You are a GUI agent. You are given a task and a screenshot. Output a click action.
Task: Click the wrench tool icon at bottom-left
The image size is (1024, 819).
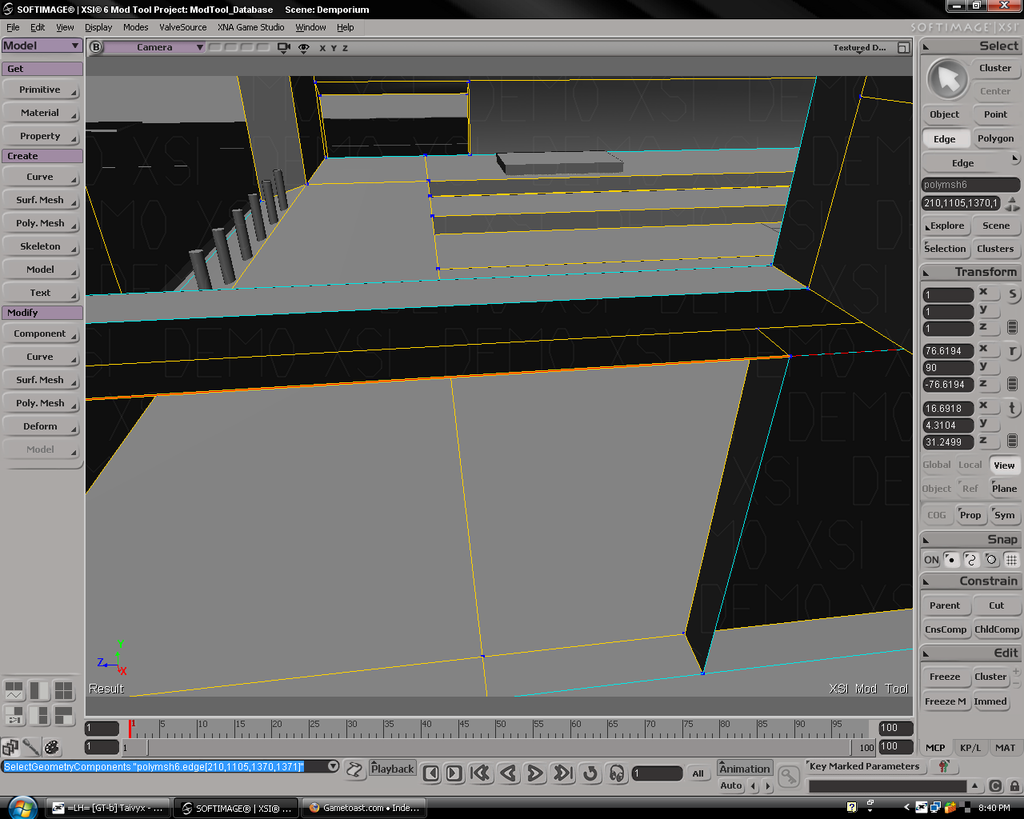point(31,747)
